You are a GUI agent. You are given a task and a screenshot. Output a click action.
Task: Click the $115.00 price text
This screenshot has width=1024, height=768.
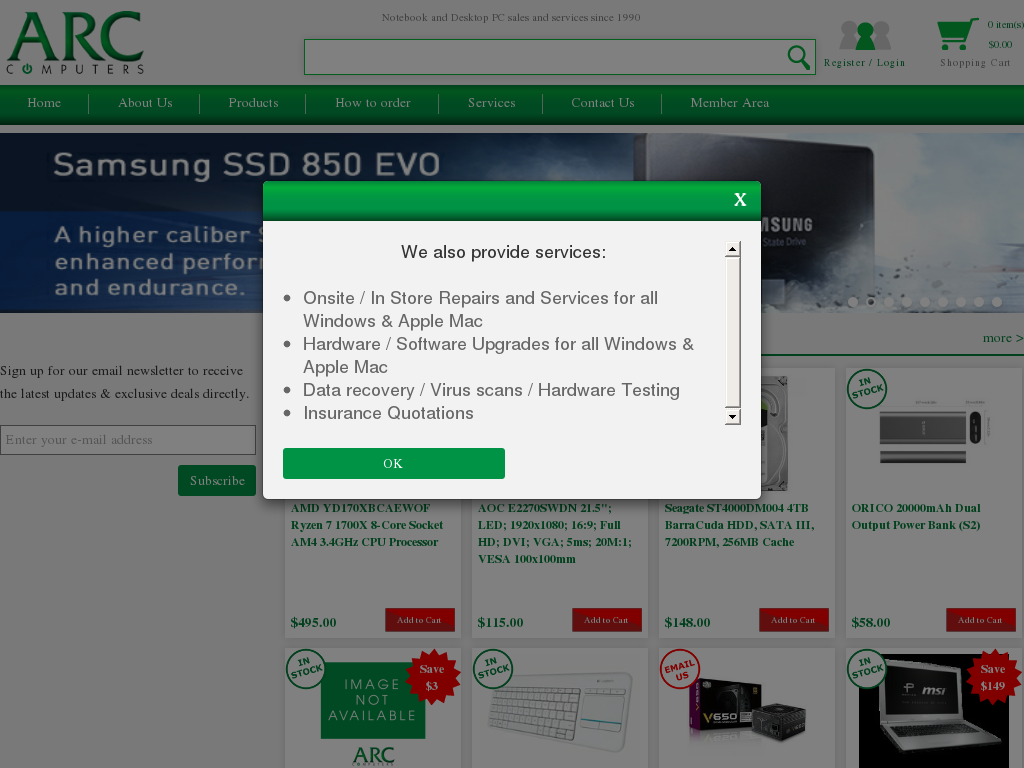tap(500, 622)
